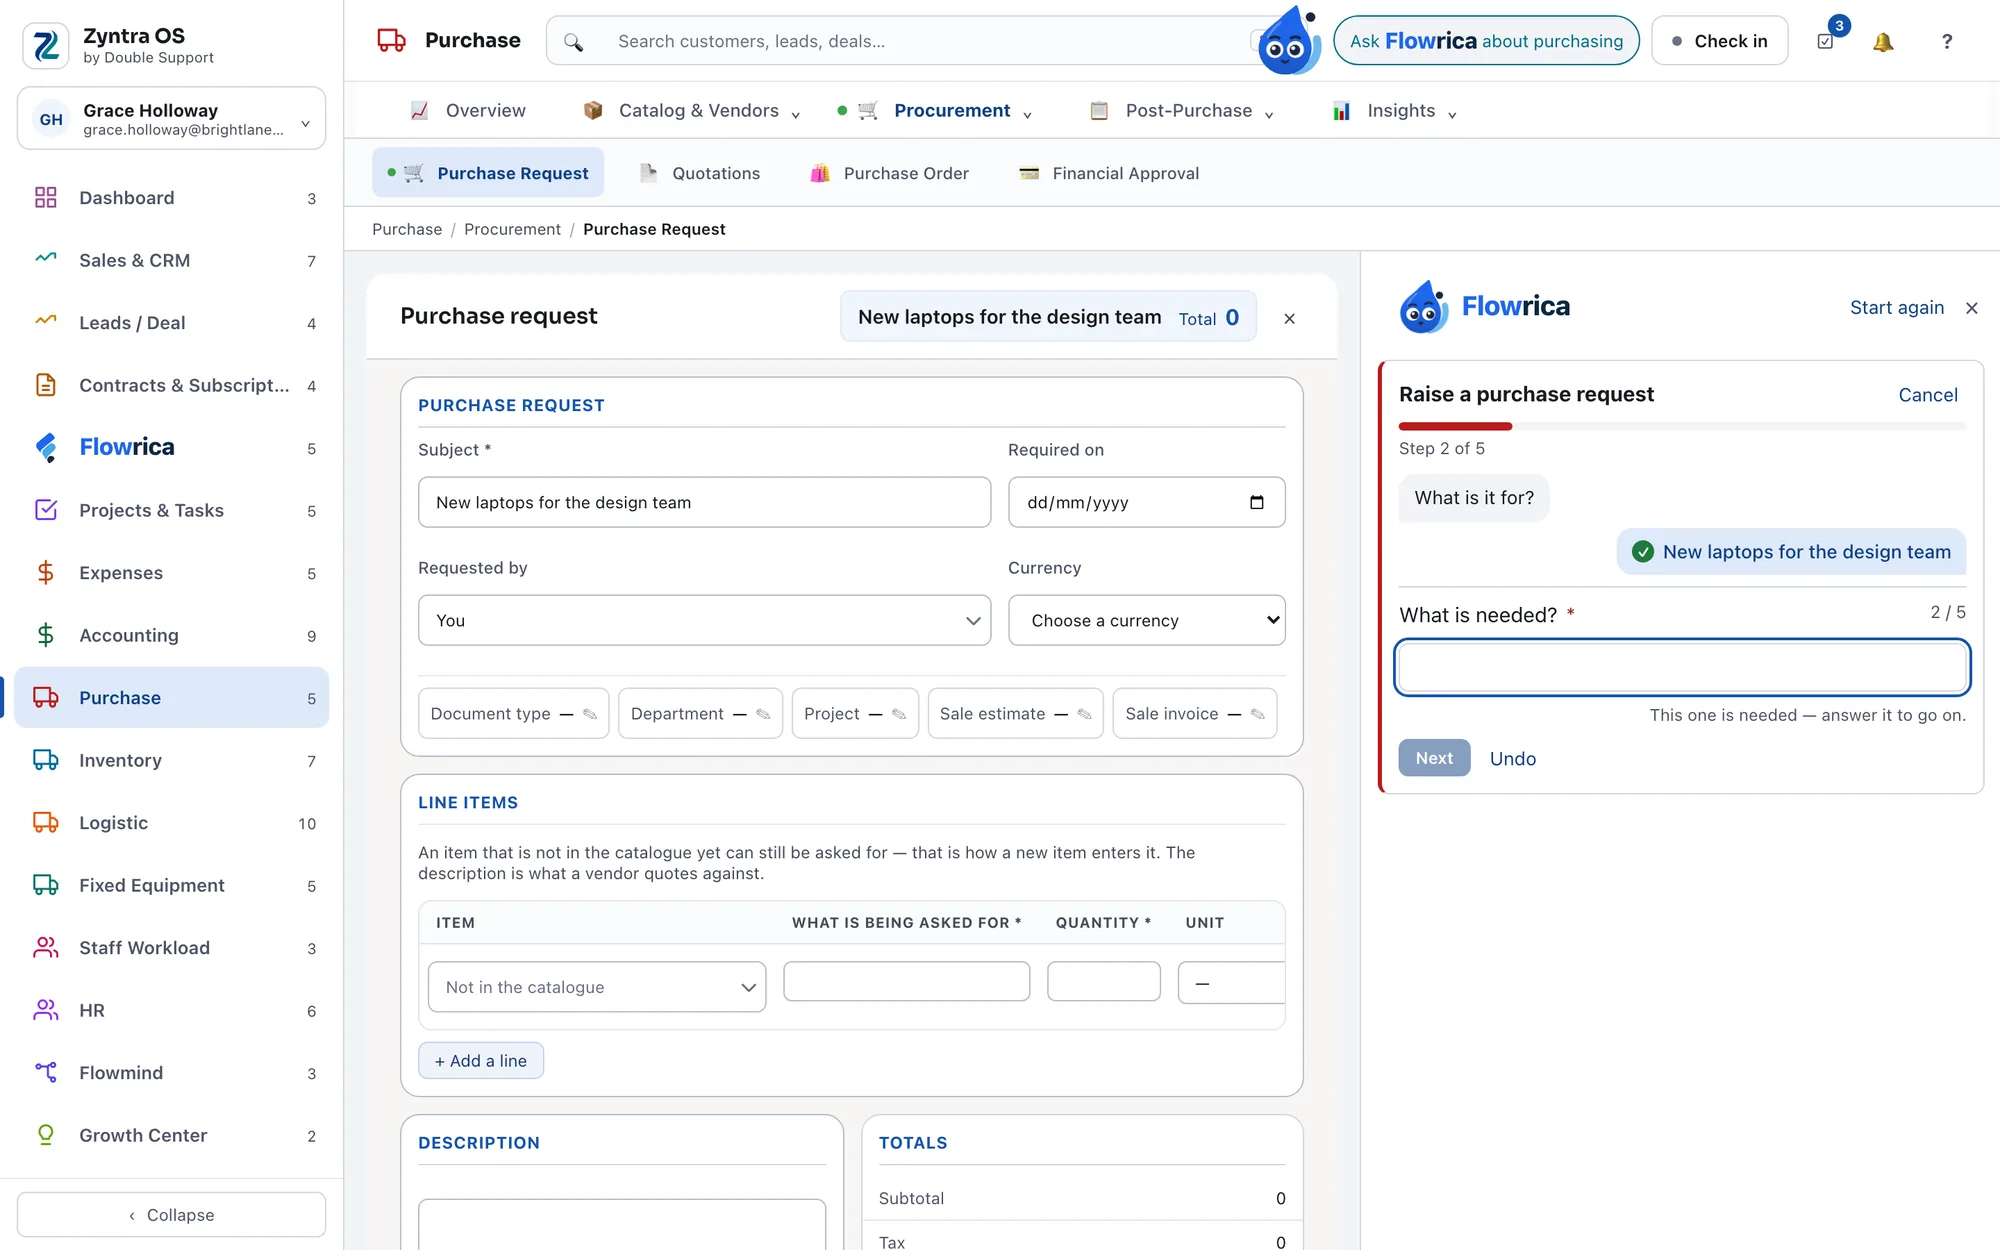The width and height of the screenshot is (2000, 1250).
Task: Click the Next button in Flowrica
Action: coord(1434,758)
